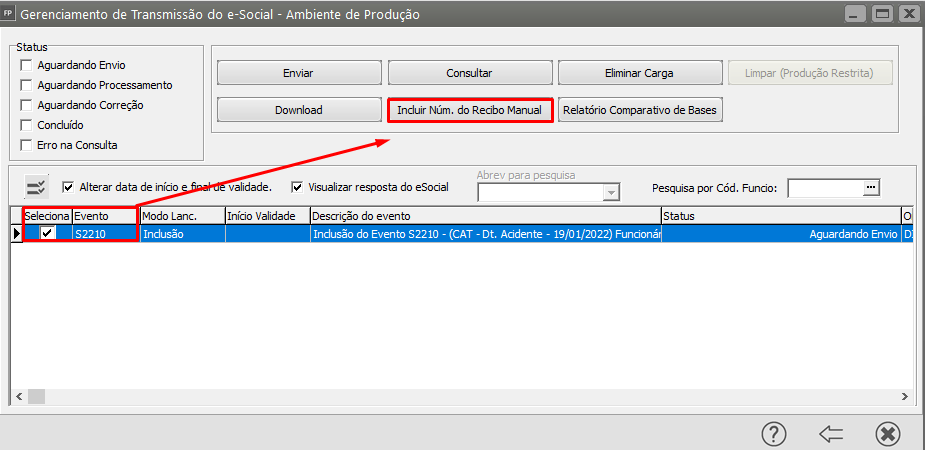Tick the Concluído status checkbox
Screen dimensions: 925x450
click(x=26, y=126)
